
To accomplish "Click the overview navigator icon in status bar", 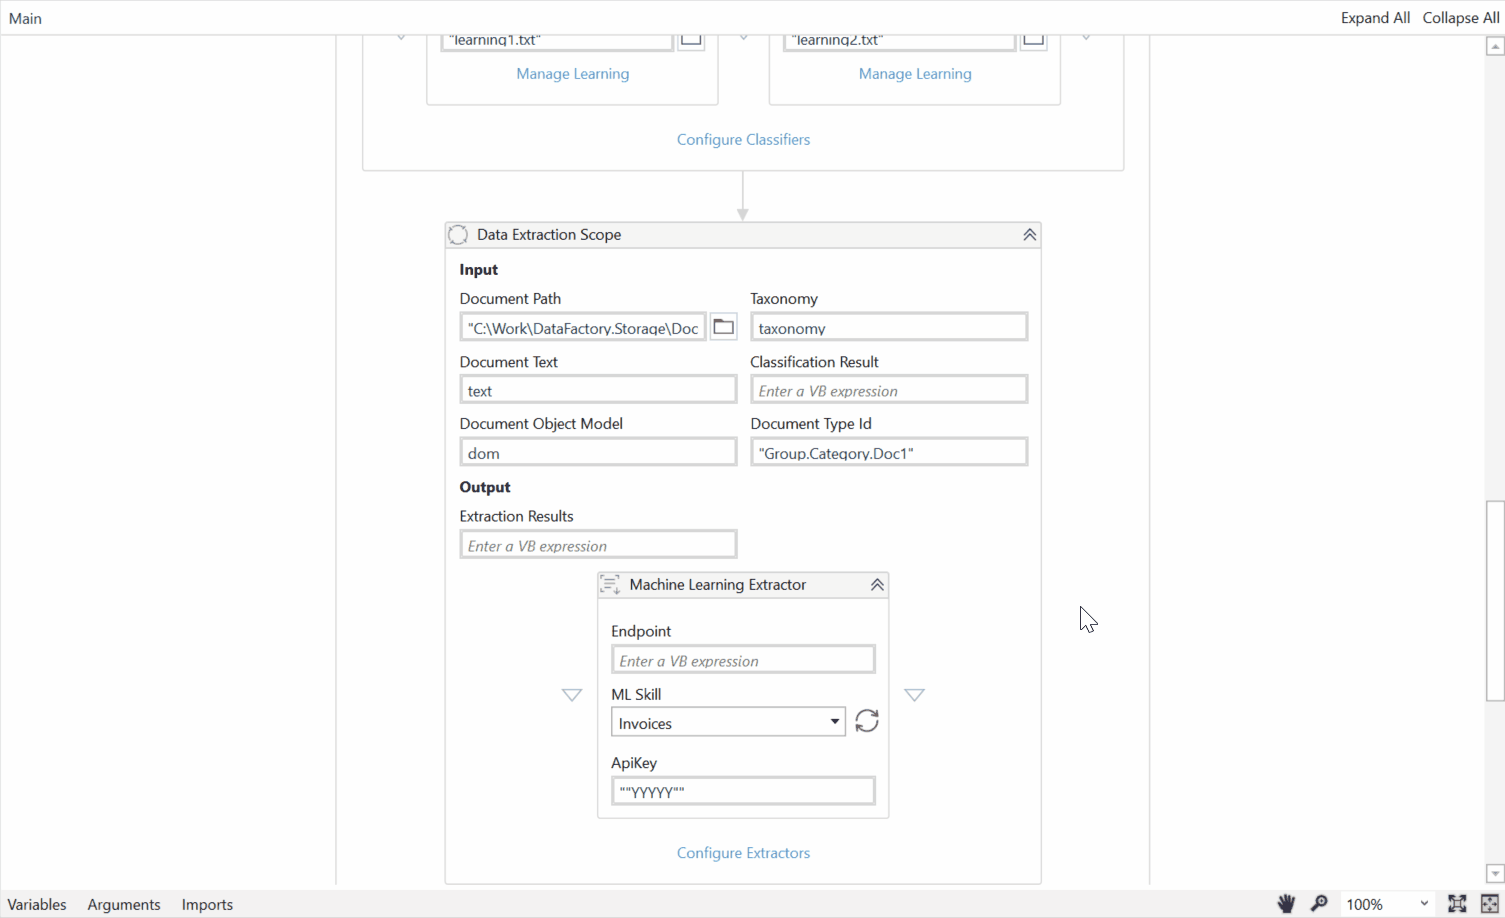I will point(1489,903).
